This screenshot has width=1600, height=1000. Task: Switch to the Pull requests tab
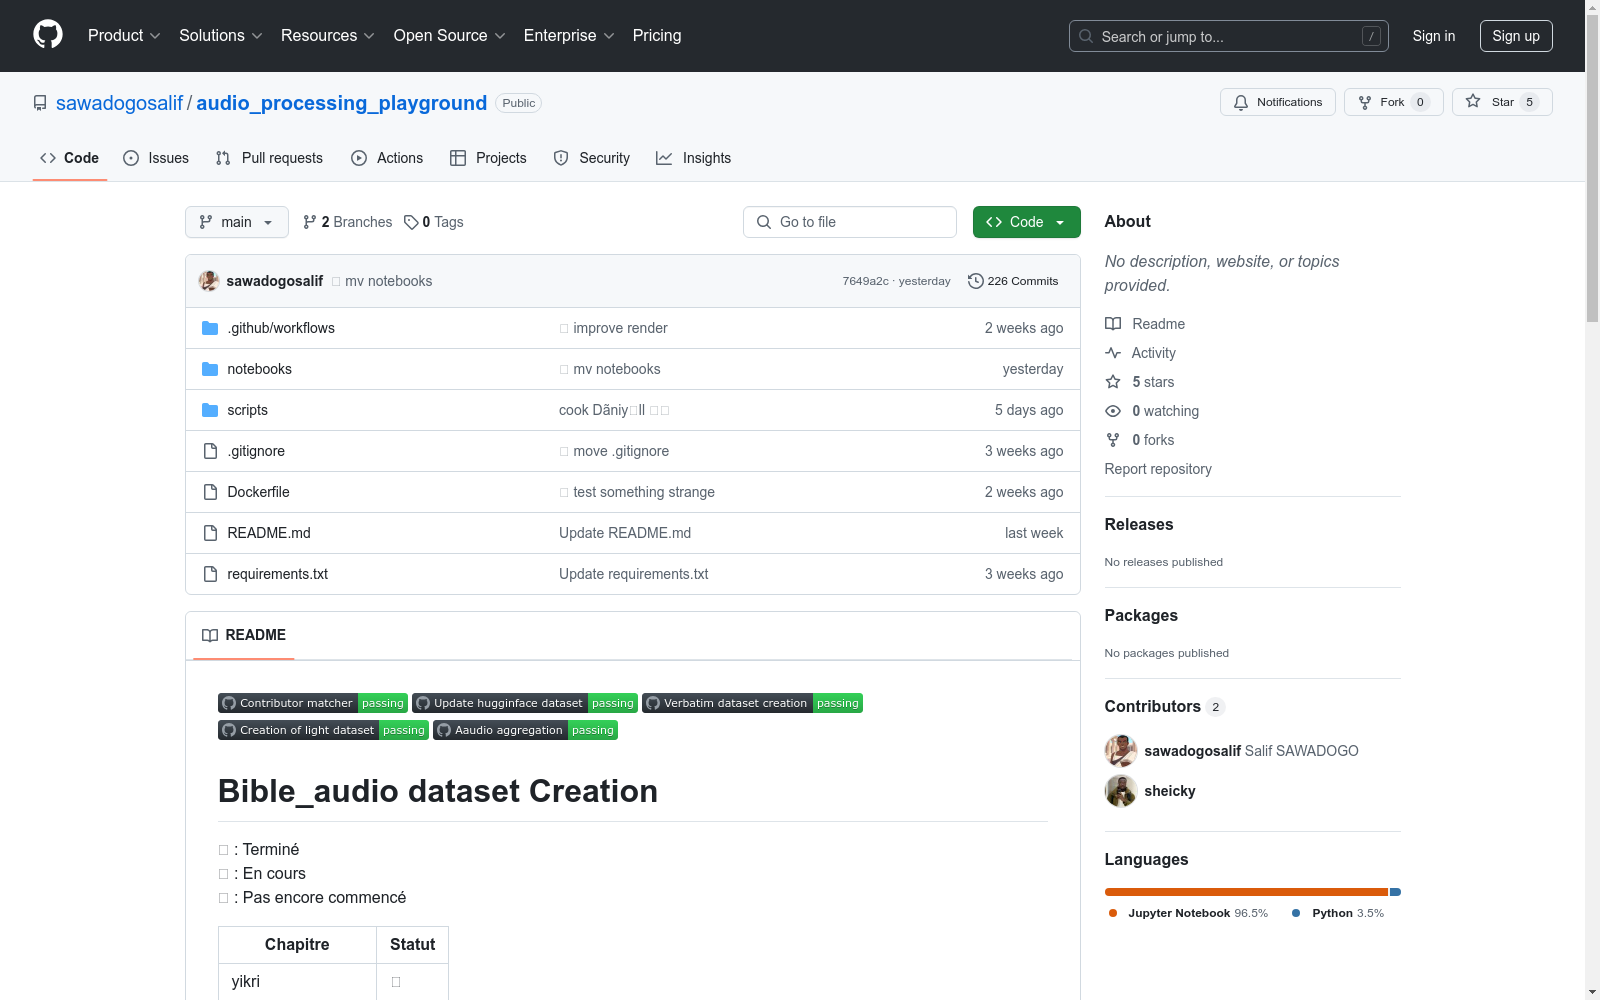click(x=269, y=158)
